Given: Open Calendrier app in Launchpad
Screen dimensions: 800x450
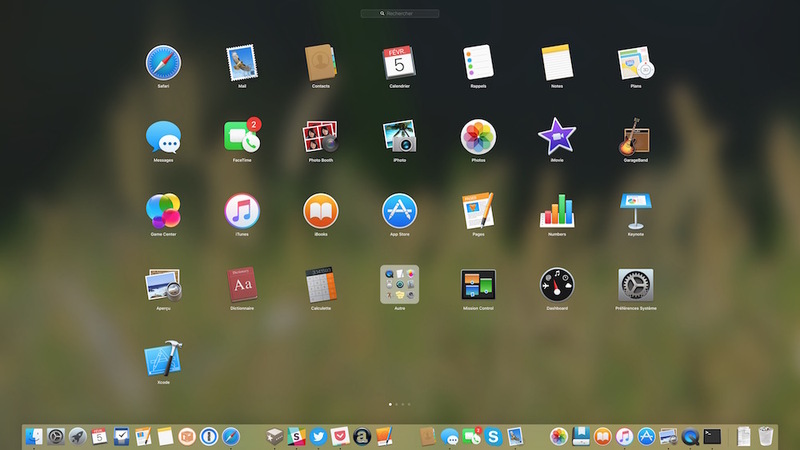Looking at the screenshot, I should [x=399, y=63].
